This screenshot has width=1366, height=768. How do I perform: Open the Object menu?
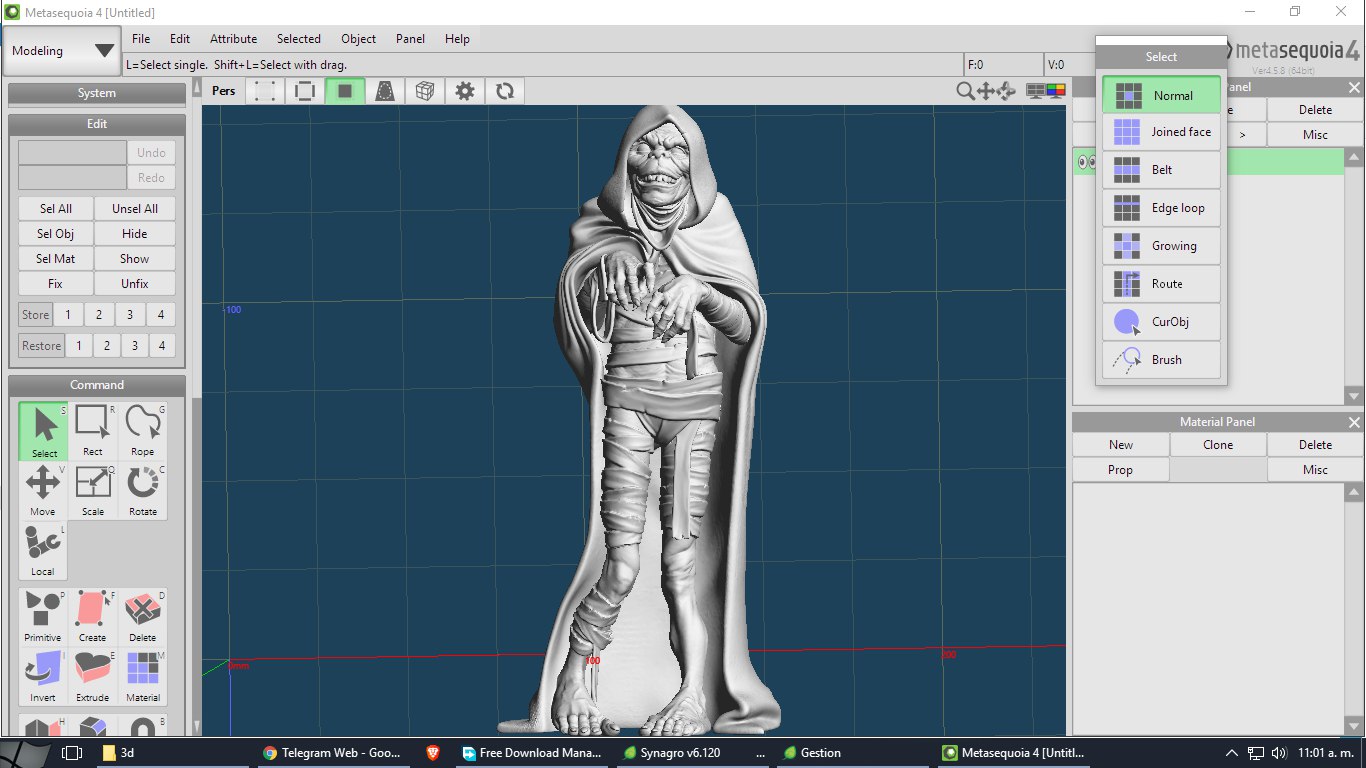(x=358, y=39)
